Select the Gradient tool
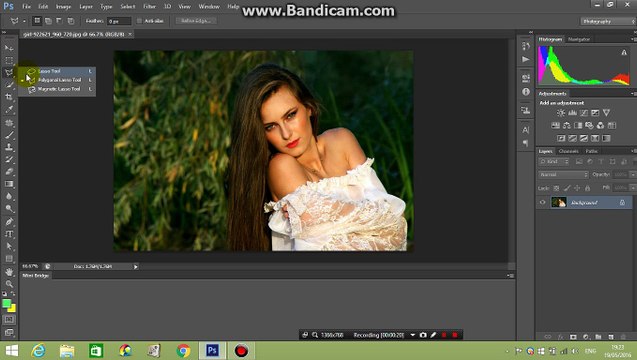 tap(9, 184)
